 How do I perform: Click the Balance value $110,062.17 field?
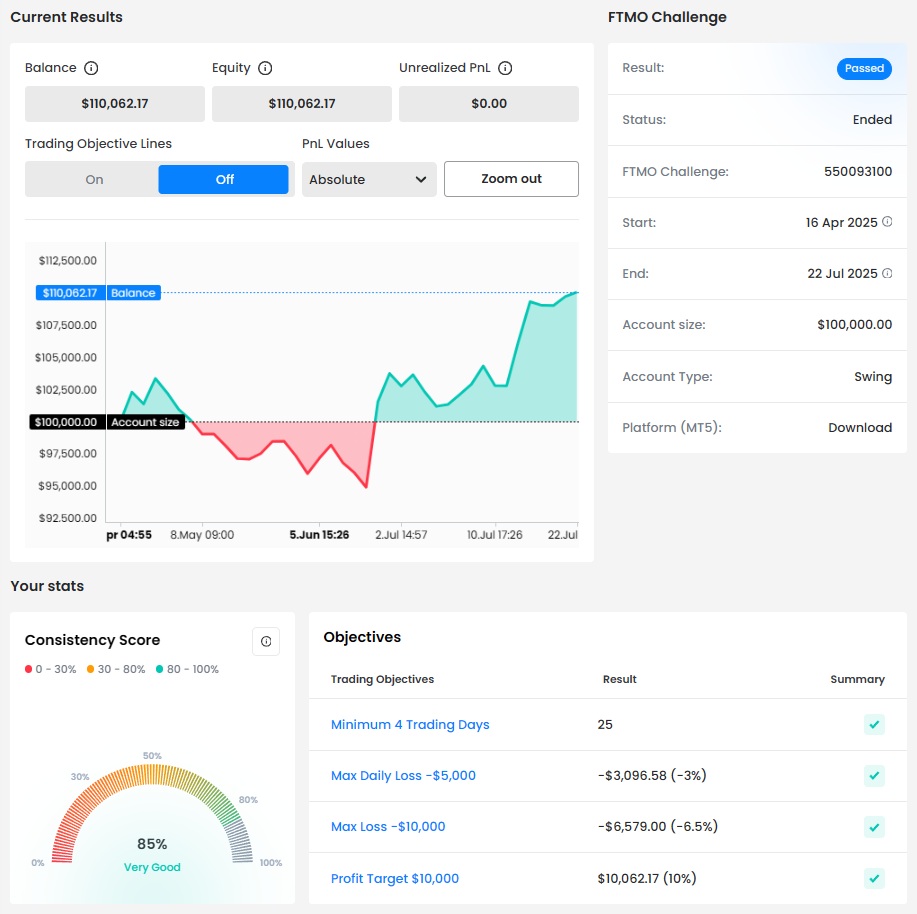click(115, 104)
